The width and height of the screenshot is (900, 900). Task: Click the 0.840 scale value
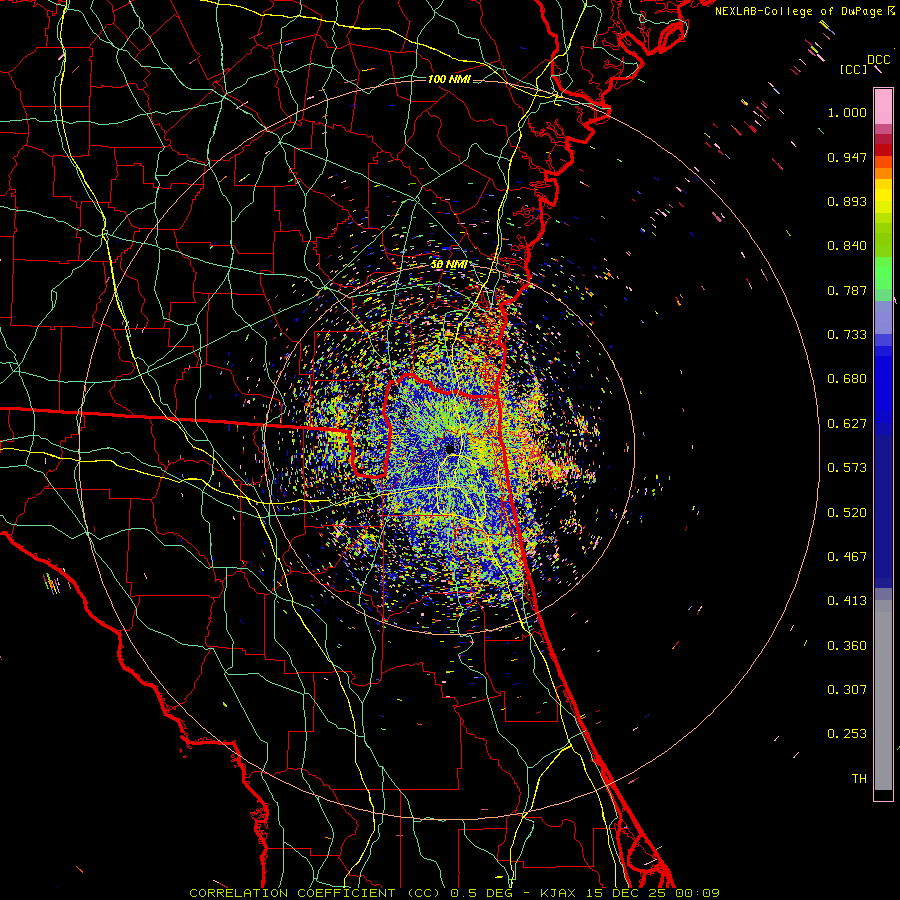(x=847, y=246)
